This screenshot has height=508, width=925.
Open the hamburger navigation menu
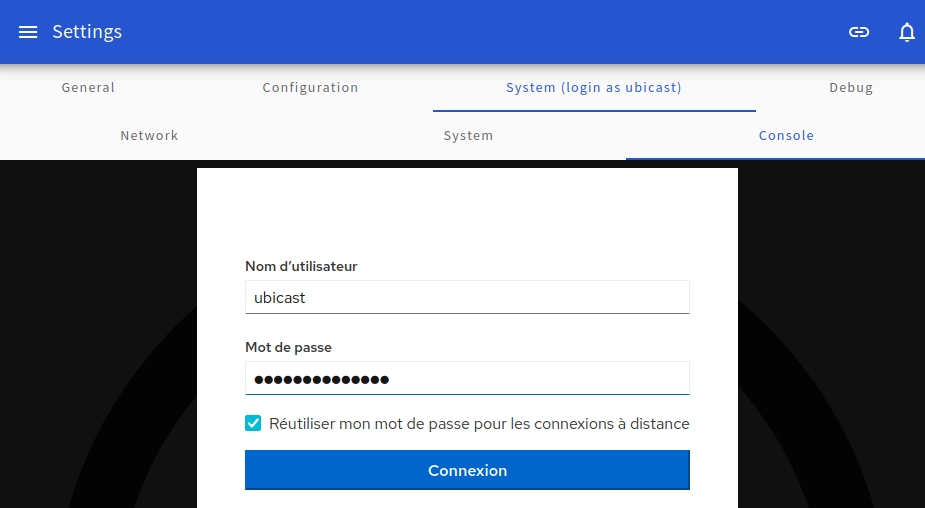(x=28, y=32)
